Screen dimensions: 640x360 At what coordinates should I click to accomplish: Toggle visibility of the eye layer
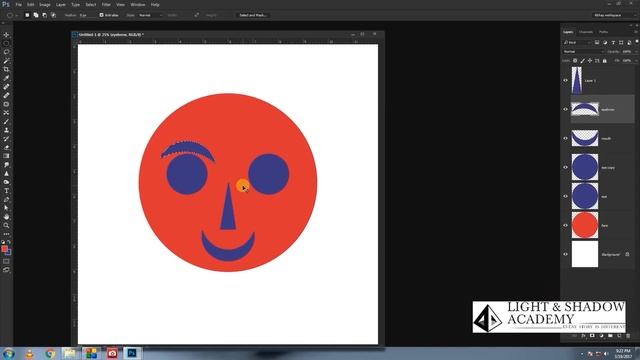tap(566, 196)
